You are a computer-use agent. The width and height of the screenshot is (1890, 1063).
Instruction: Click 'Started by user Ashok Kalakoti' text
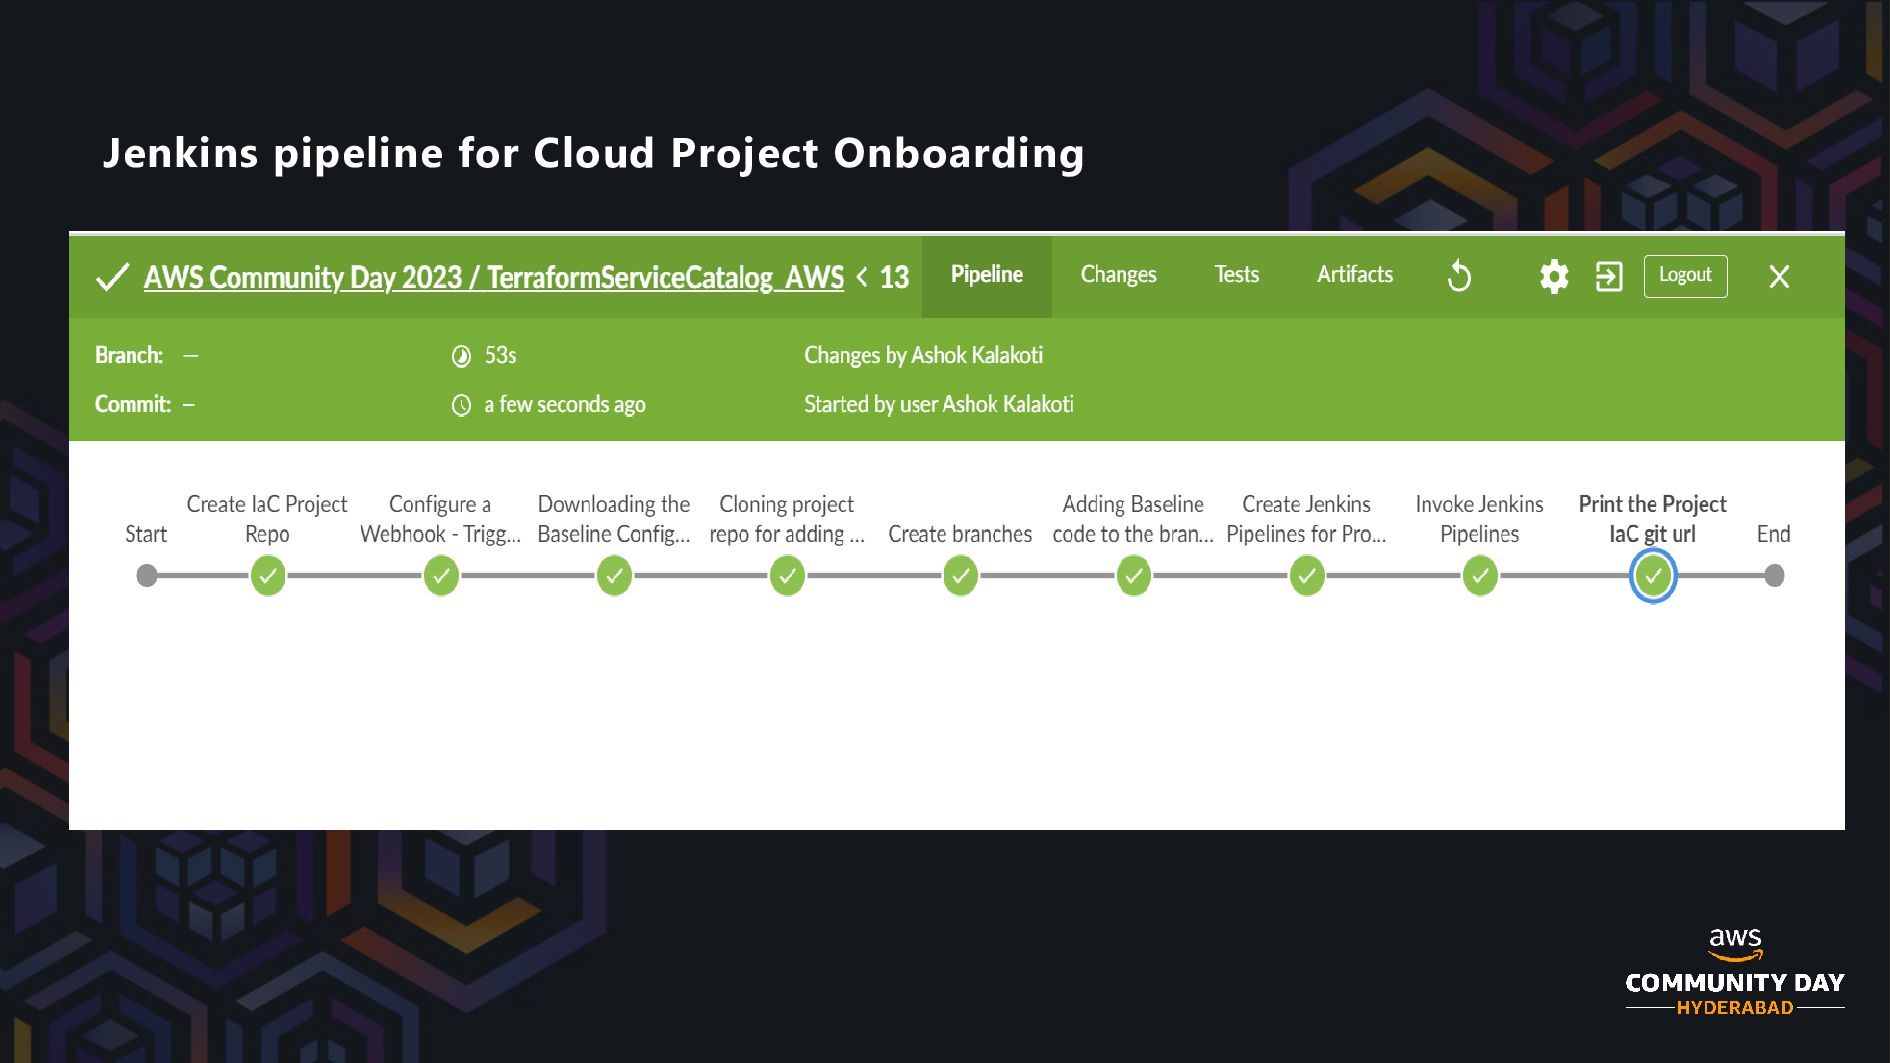tap(938, 404)
